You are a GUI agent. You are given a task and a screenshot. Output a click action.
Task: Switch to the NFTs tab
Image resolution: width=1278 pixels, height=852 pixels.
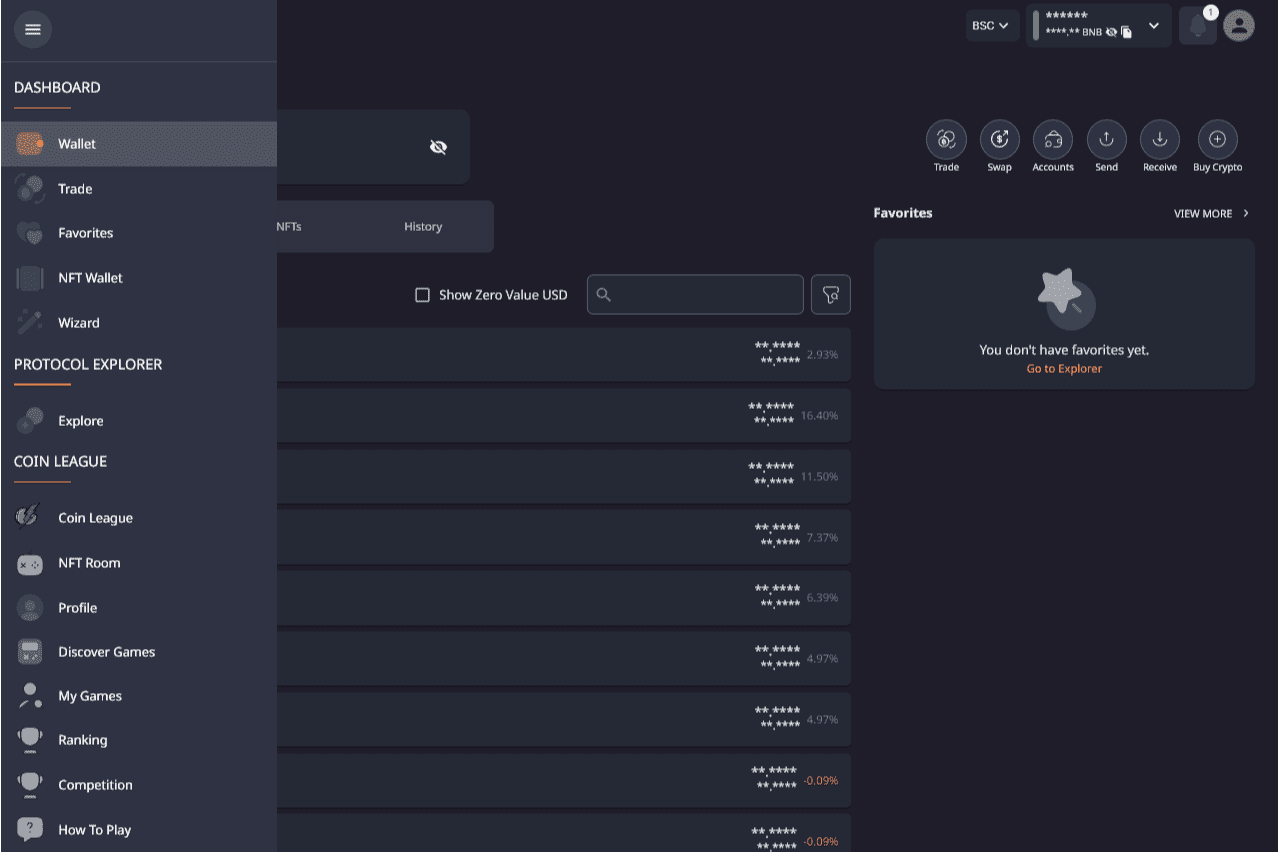[289, 227]
